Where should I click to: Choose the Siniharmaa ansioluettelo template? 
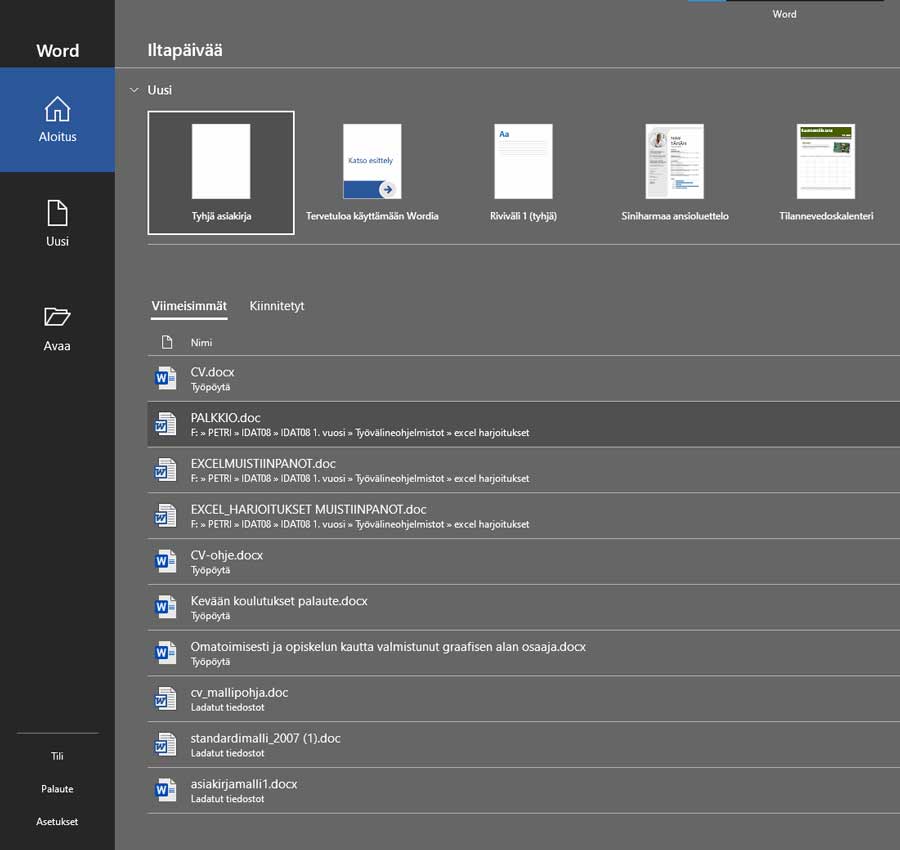tap(674, 173)
